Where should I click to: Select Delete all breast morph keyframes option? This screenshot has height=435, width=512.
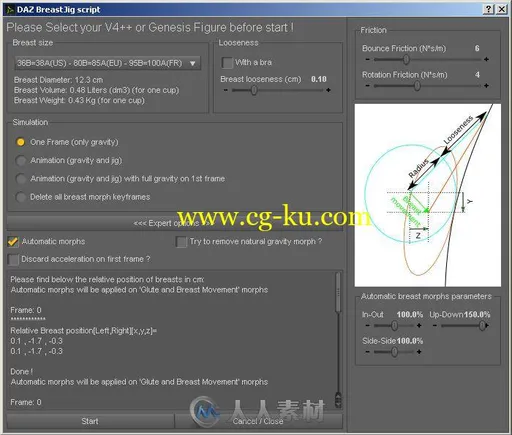21,197
